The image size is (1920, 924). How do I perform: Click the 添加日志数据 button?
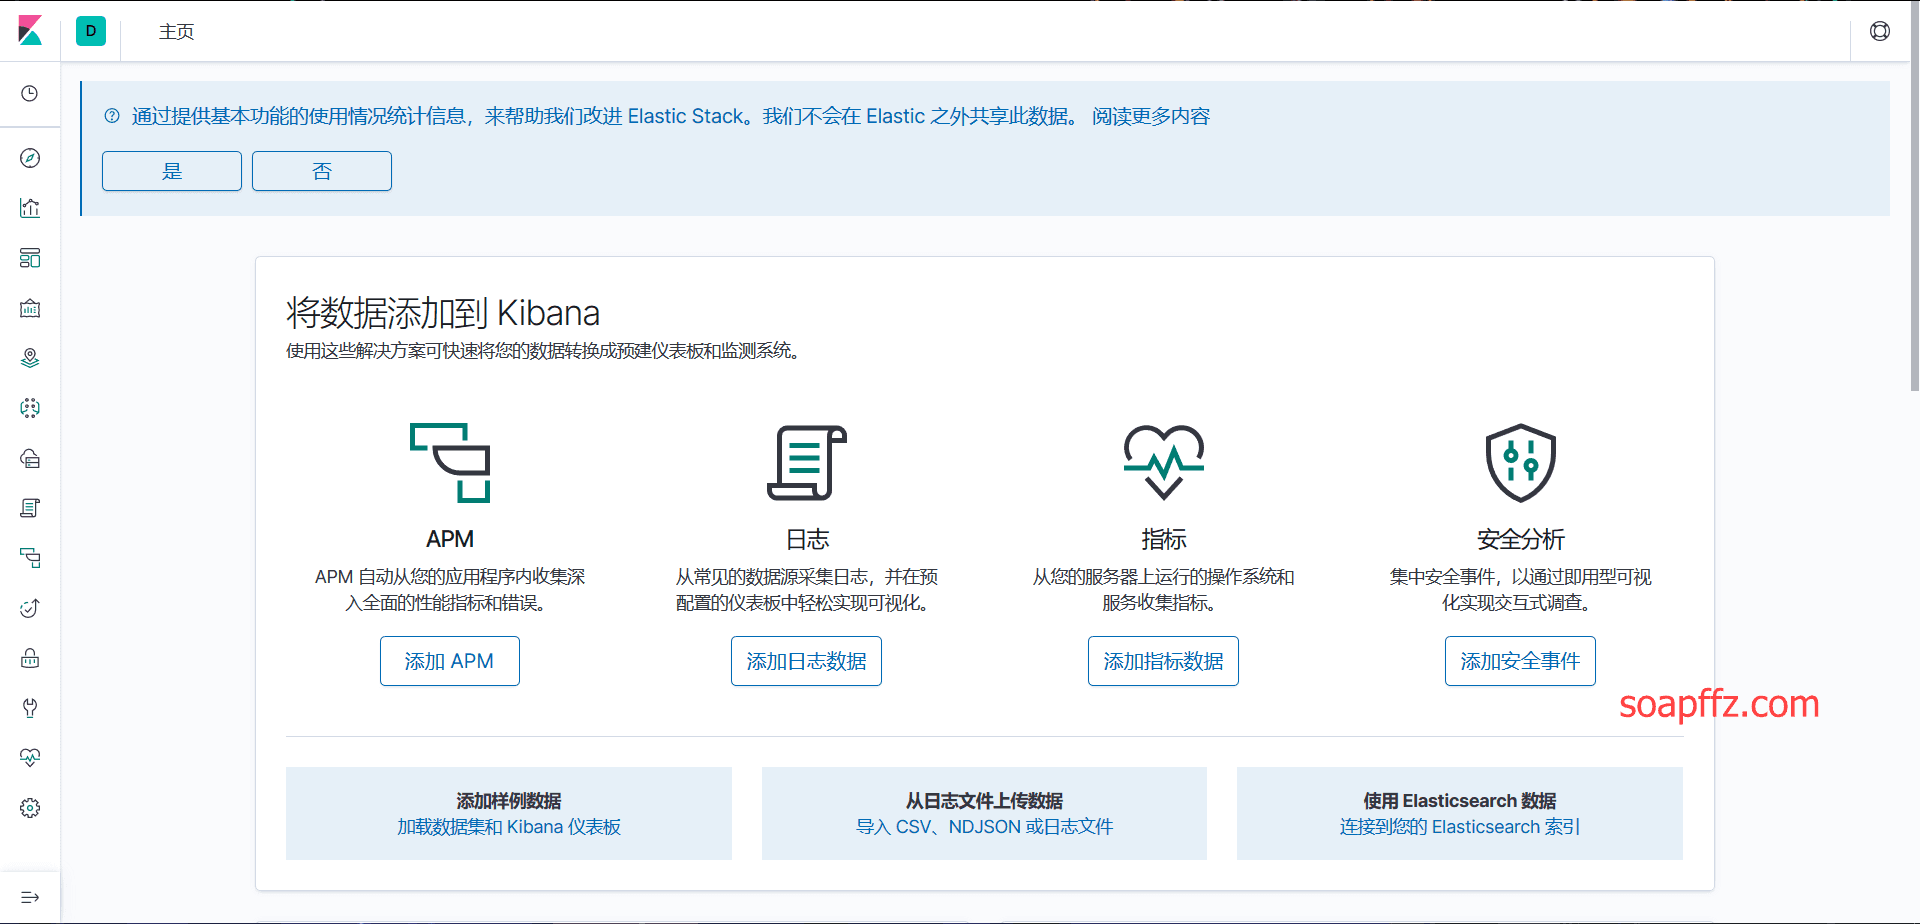(807, 661)
